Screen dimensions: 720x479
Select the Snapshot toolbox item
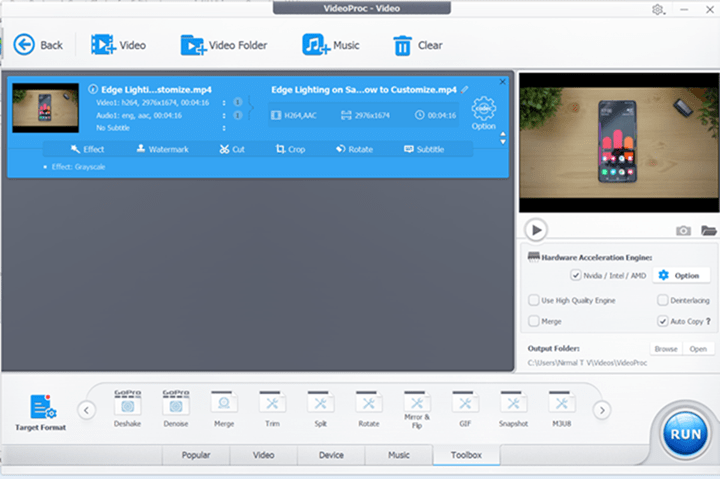(513, 409)
